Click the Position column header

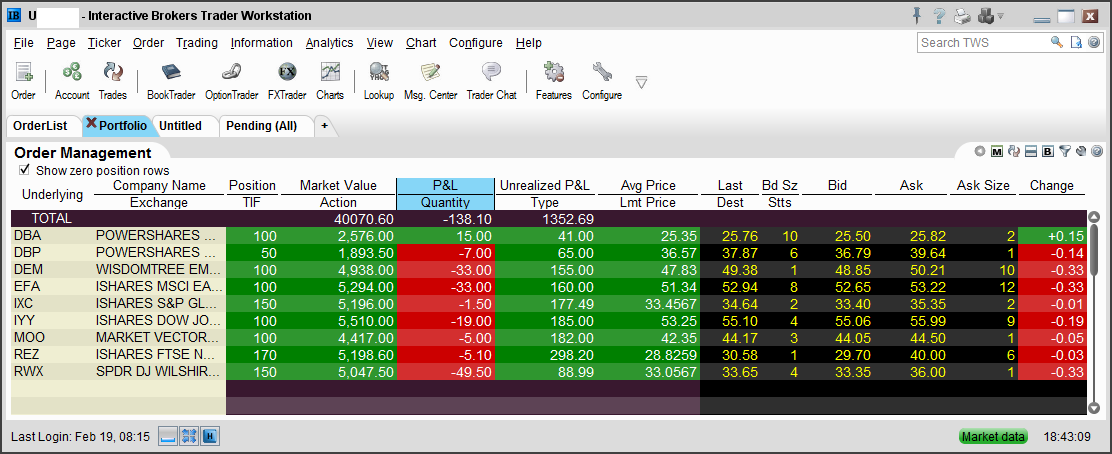pos(252,185)
